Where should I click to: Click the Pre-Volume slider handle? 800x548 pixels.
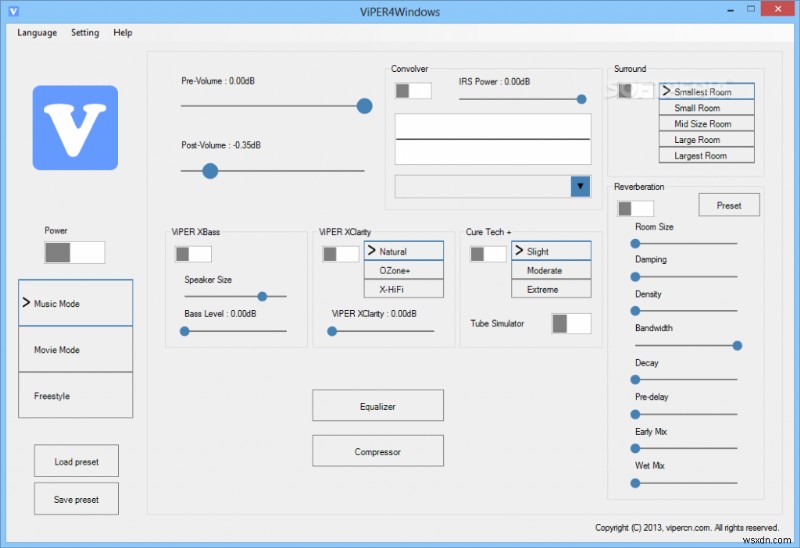tap(364, 106)
